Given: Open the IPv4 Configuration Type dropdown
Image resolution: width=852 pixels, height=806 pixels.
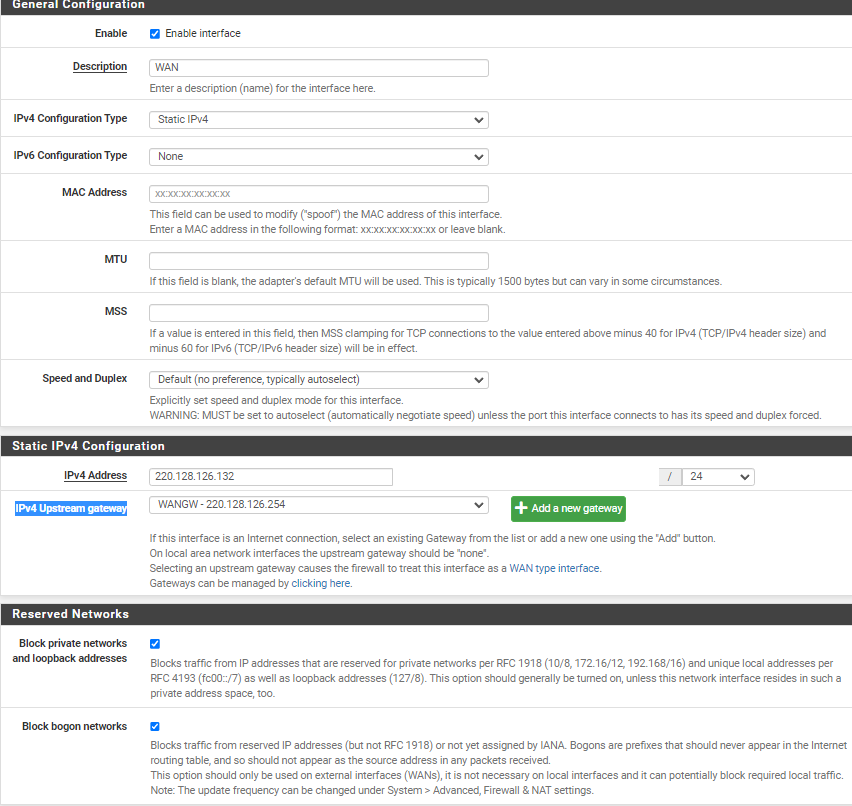Looking at the screenshot, I should [x=318, y=120].
